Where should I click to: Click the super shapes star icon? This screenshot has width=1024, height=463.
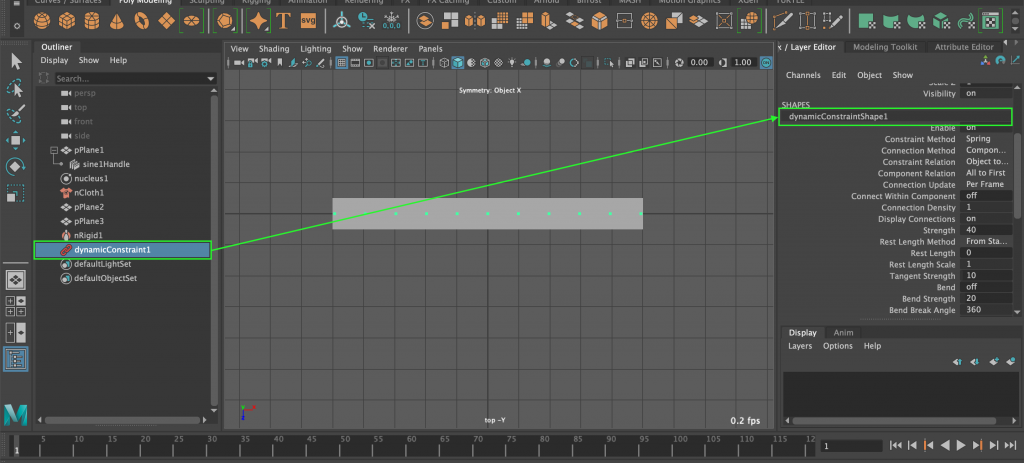click(259, 22)
